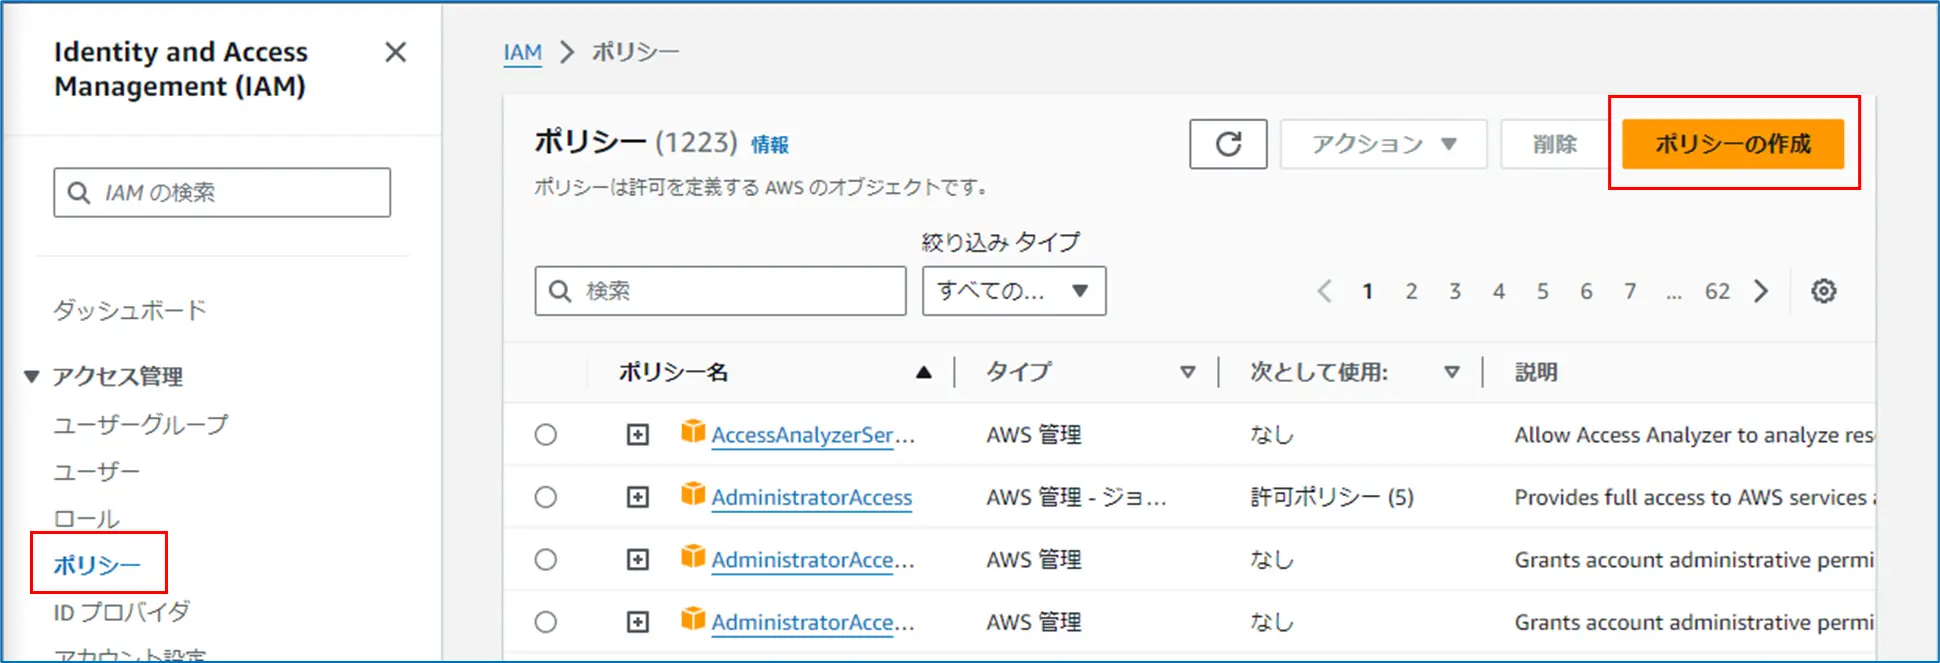The image size is (1940, 663).
Task: Open the table preferences gear icon
Action: [1824, 291]
